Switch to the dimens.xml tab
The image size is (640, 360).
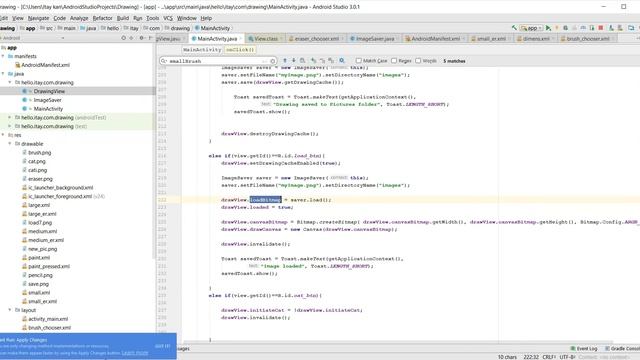(x=535, y=38)
